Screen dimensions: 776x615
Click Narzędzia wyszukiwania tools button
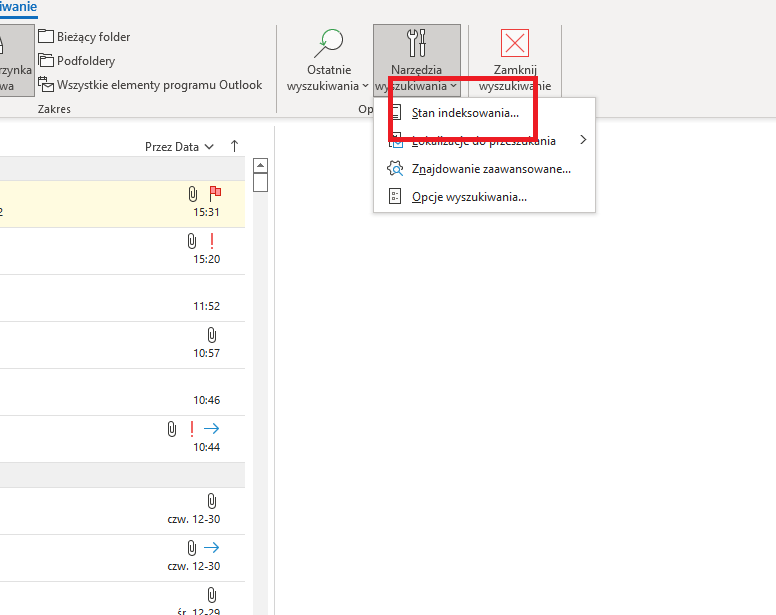pos(417,60)
